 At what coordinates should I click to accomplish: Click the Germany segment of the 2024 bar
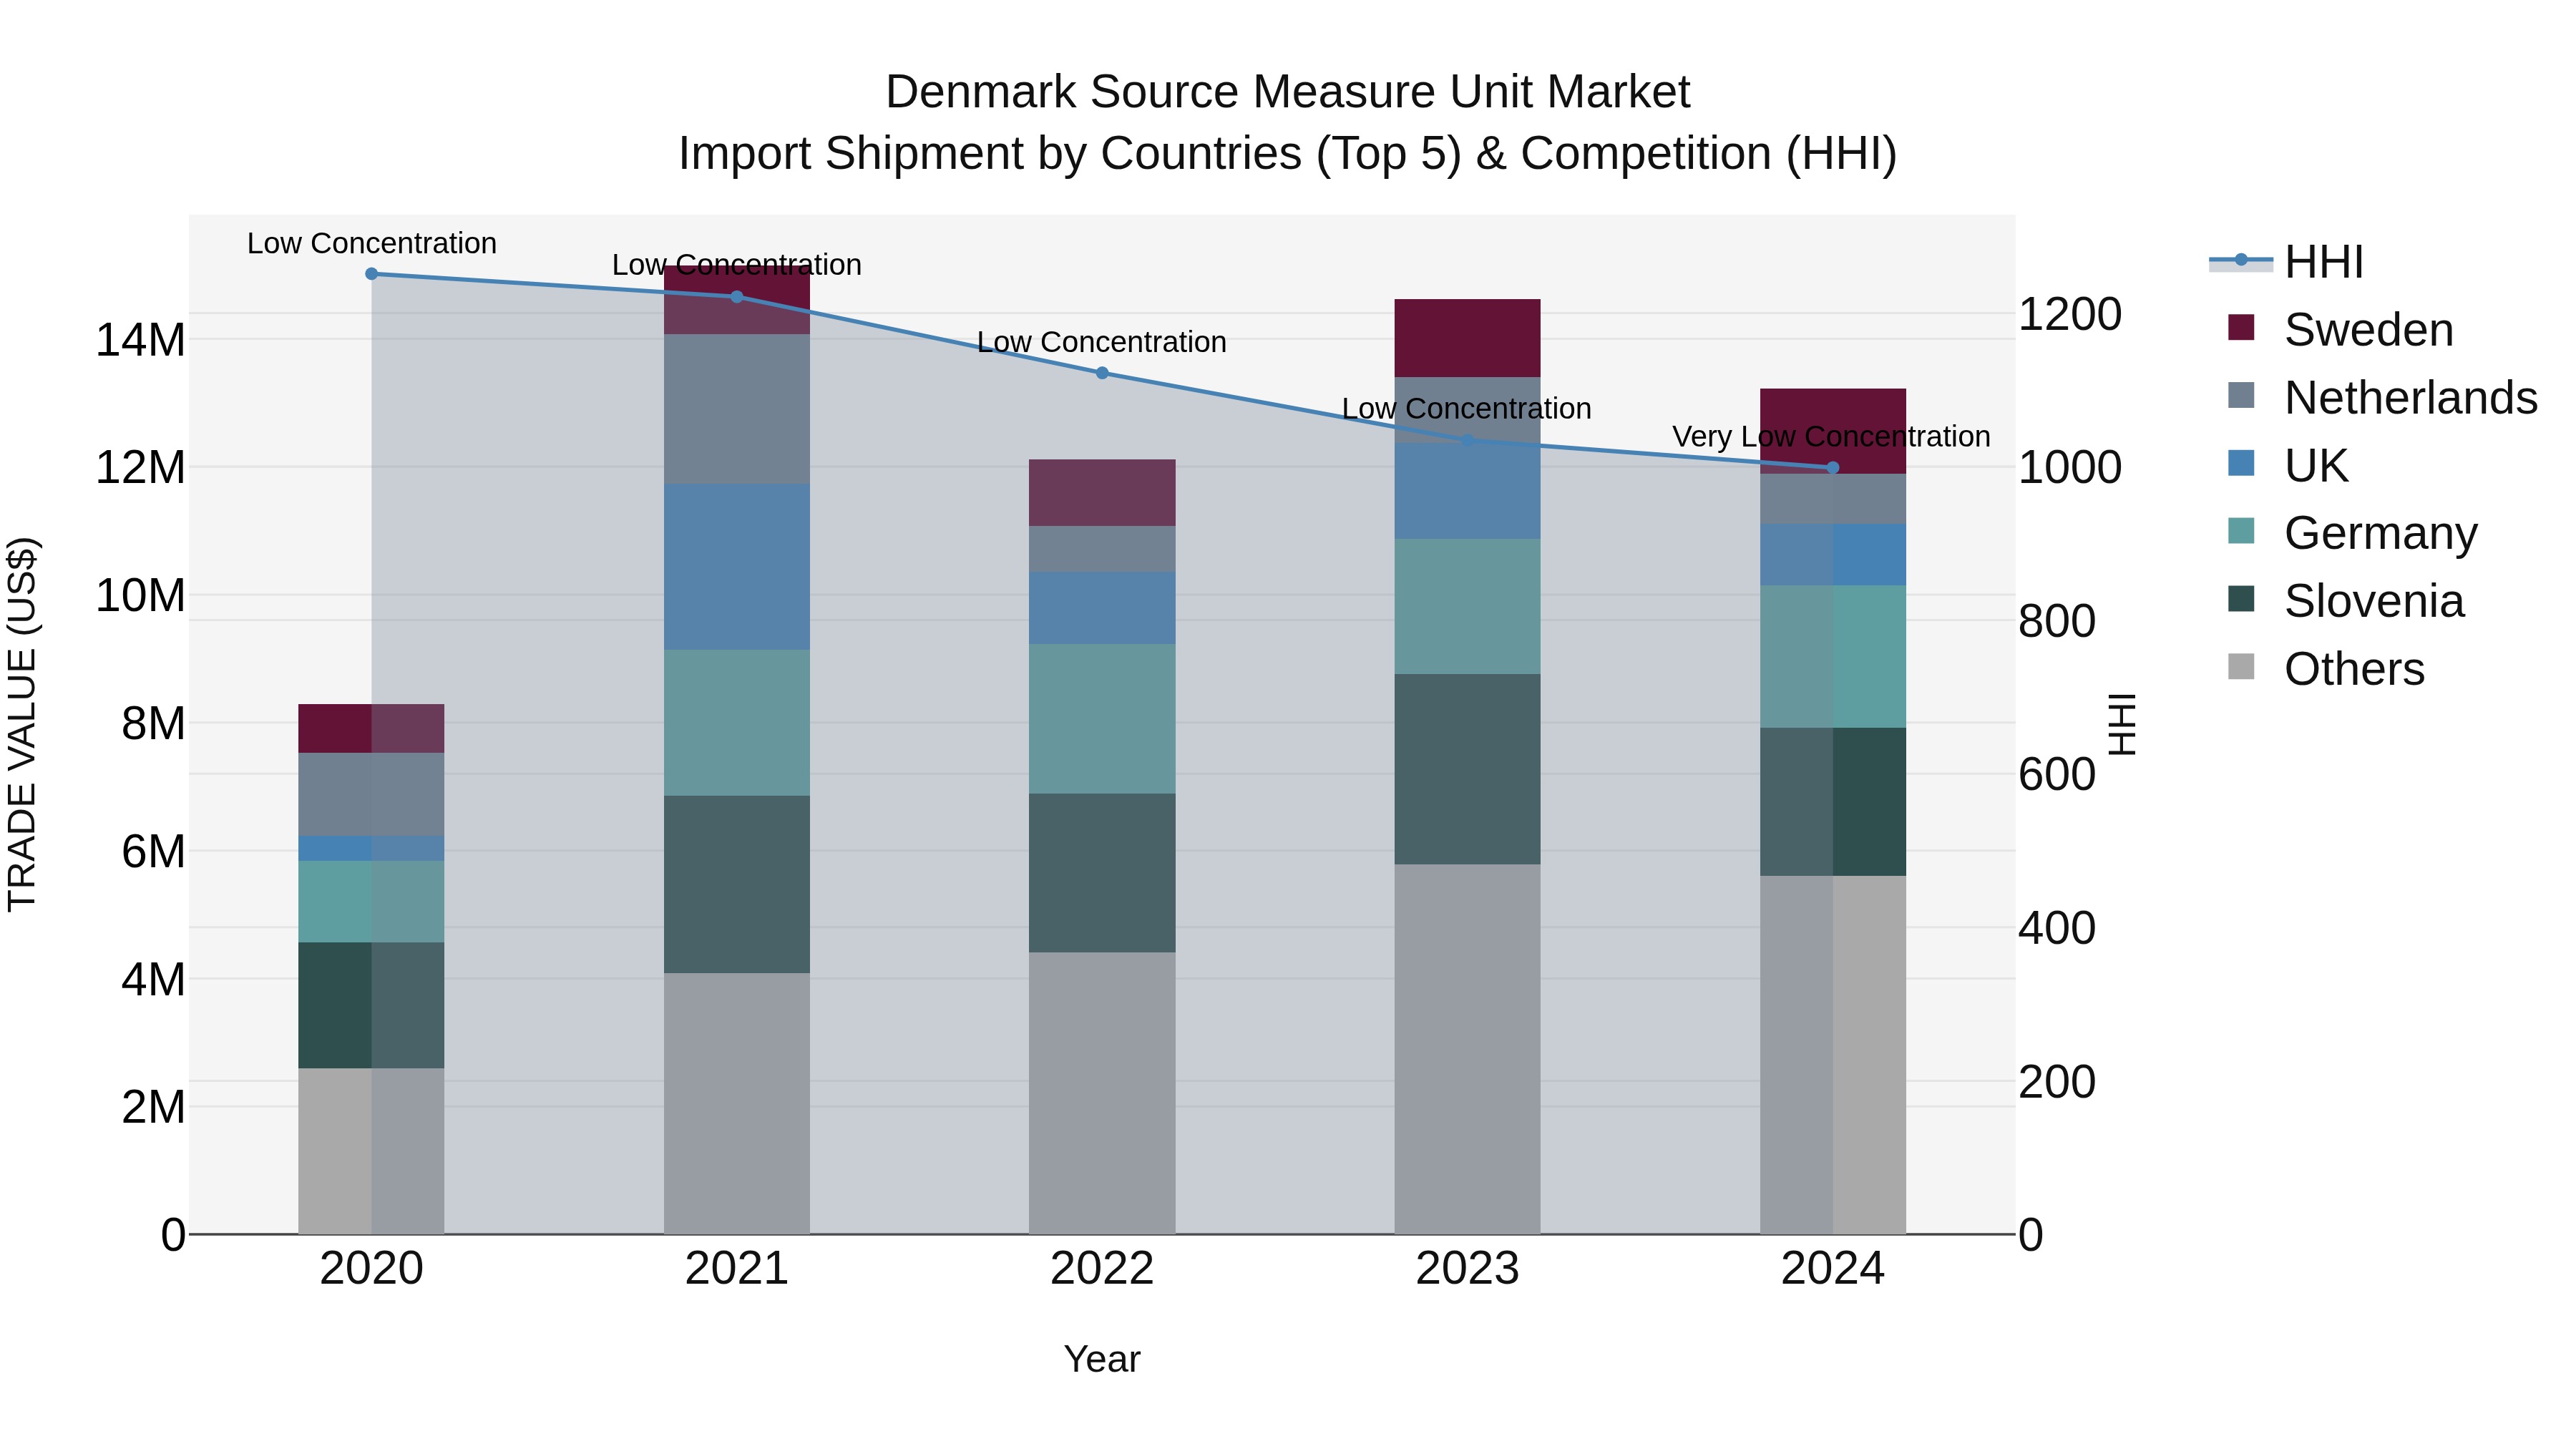[1833, 657]
